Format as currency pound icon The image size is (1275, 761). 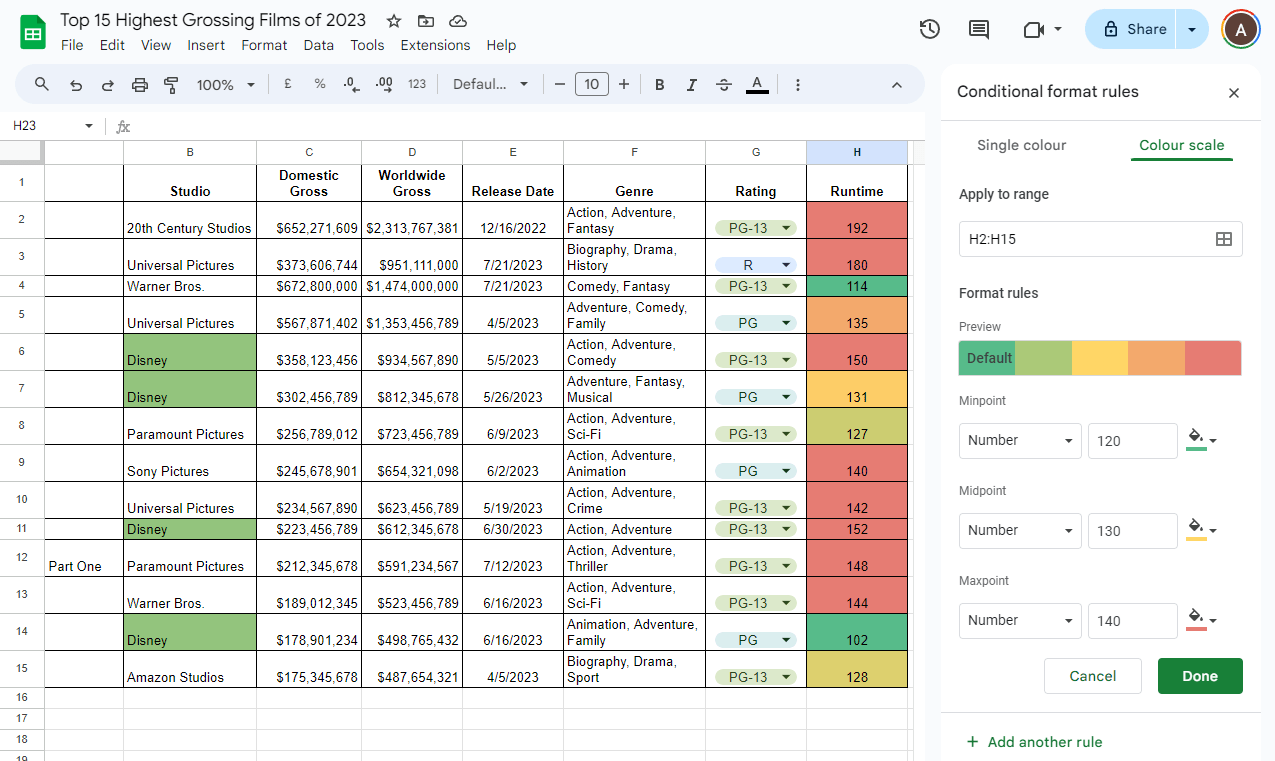click(x=288, y=84)
